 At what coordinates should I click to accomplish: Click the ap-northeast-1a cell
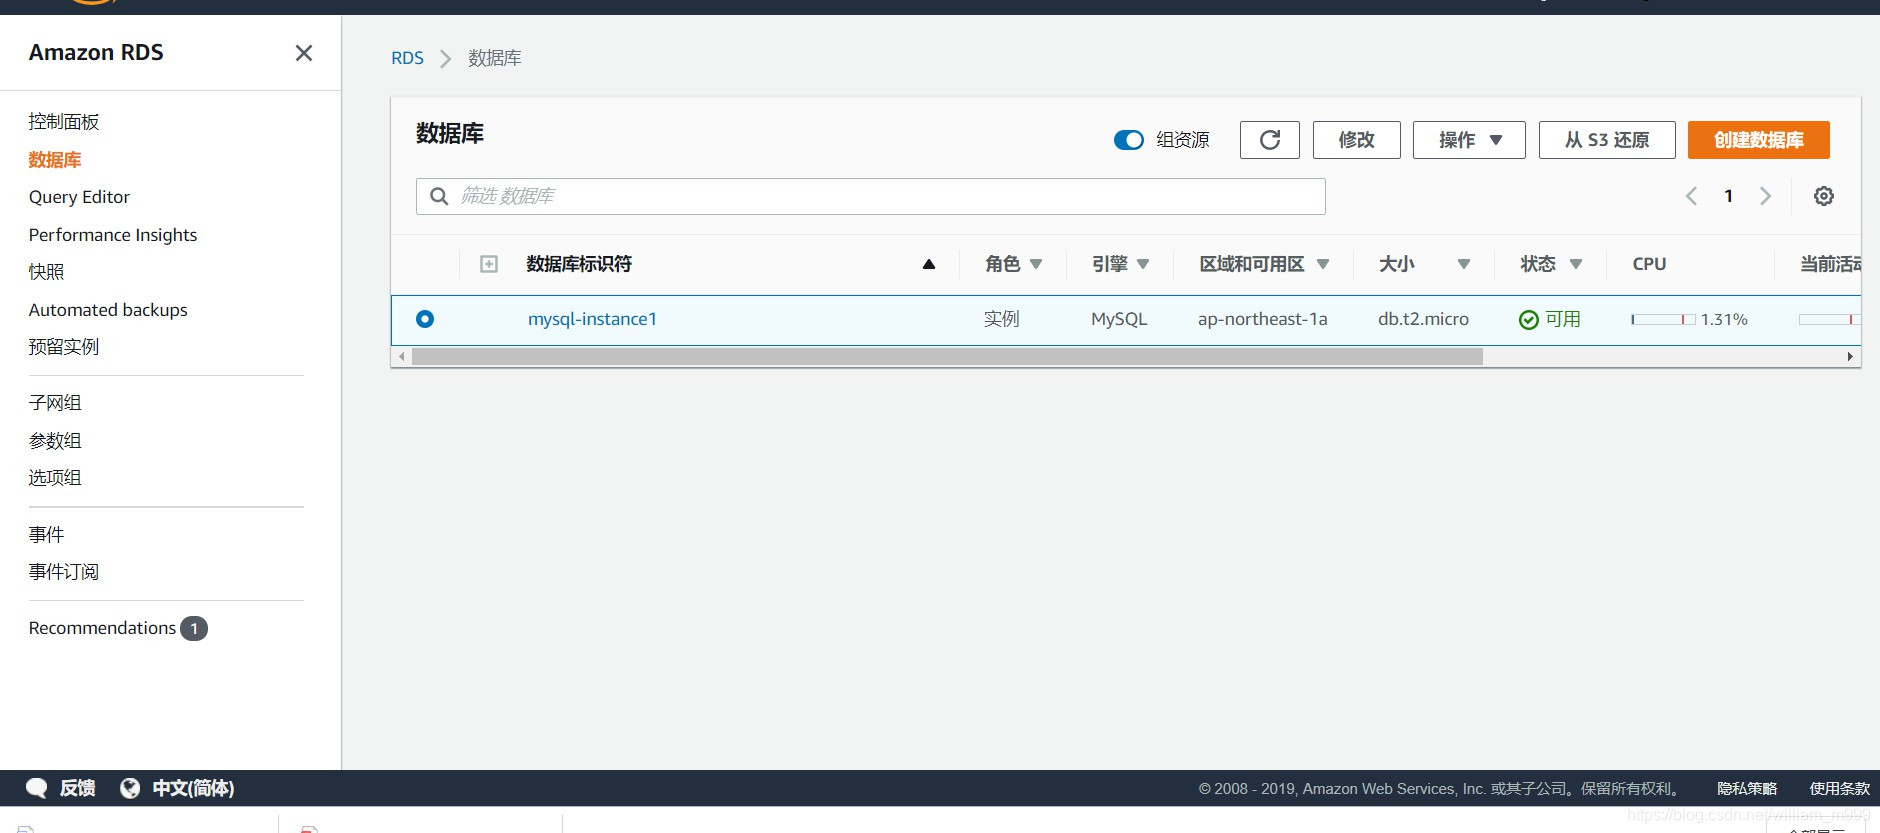(x=1263, y=319)
